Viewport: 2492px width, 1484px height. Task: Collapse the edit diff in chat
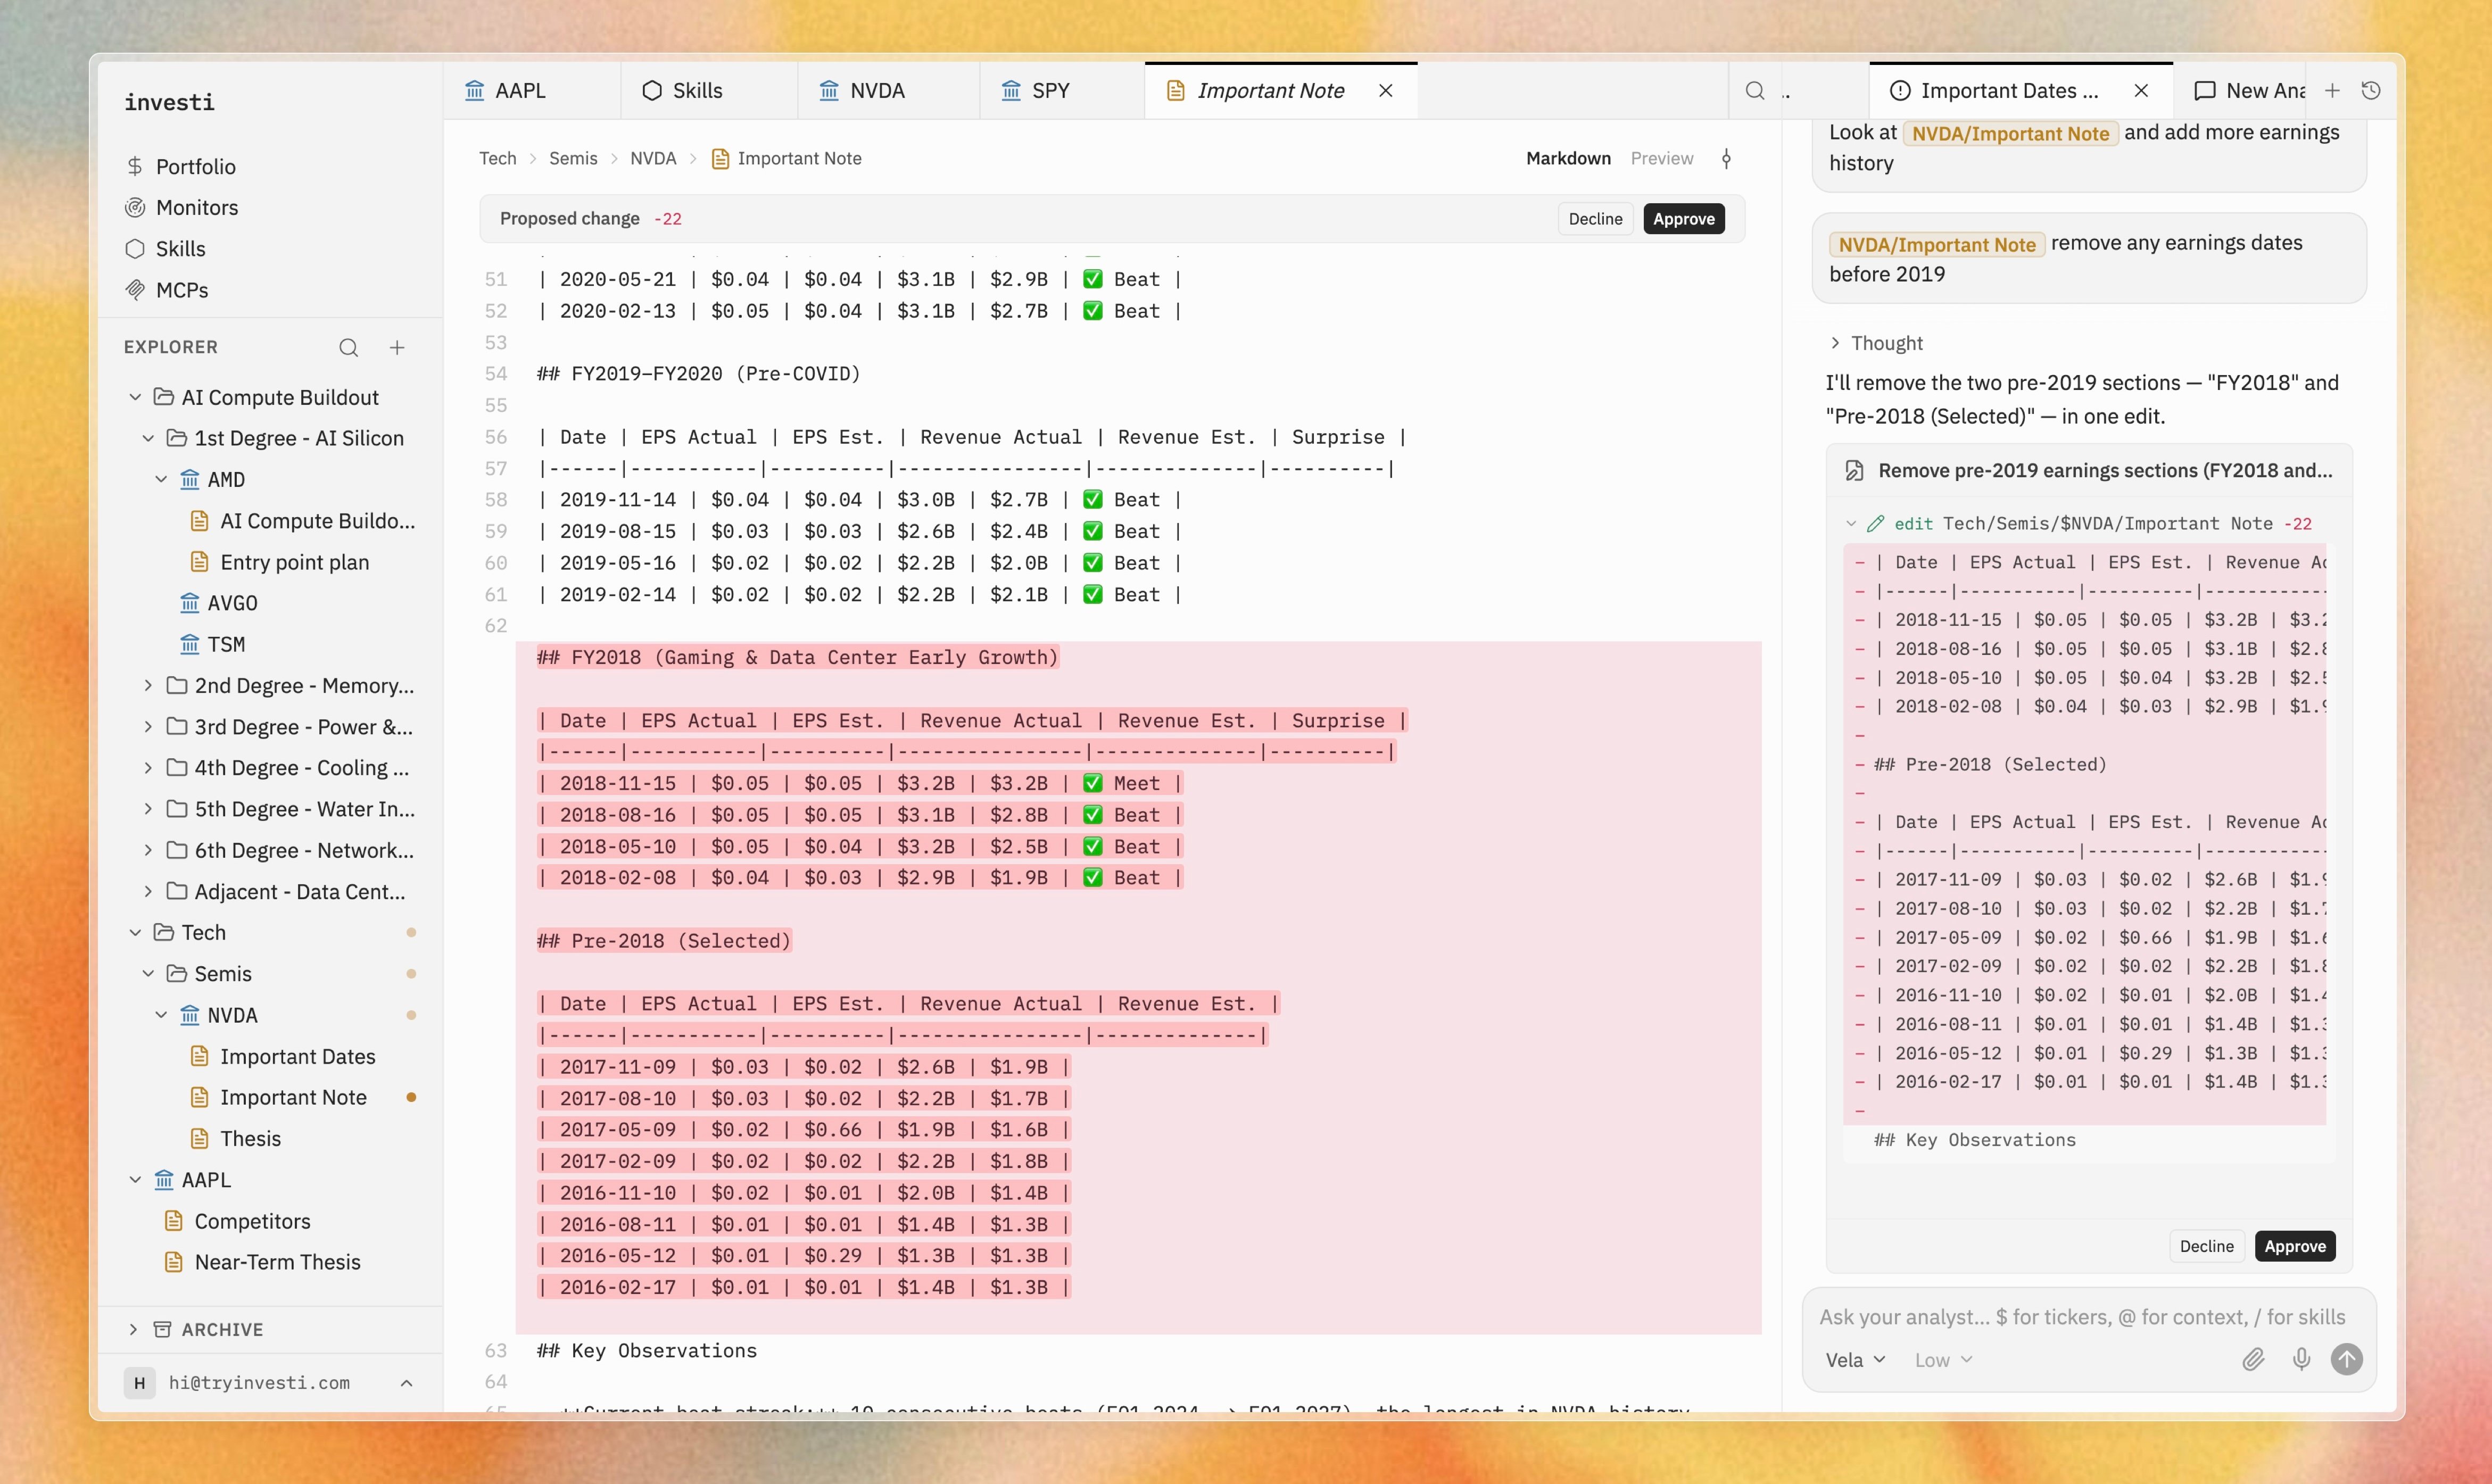[1851, 523]
